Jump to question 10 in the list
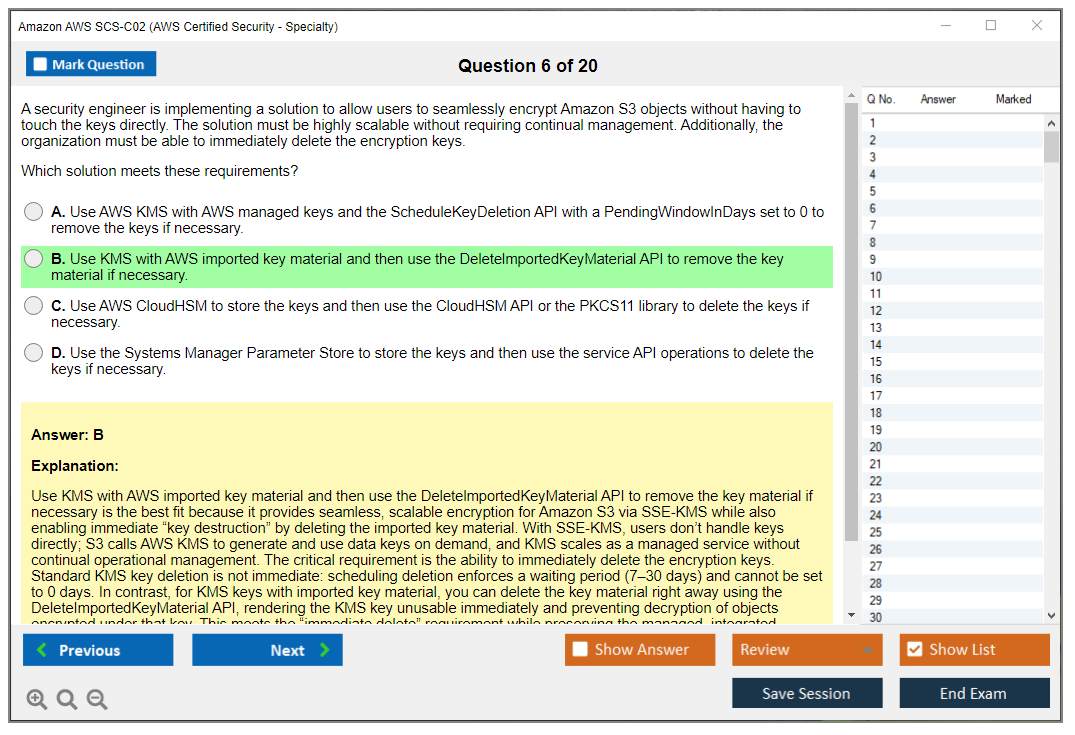This screenshot has width=1075, height=735. pos(876,277)
